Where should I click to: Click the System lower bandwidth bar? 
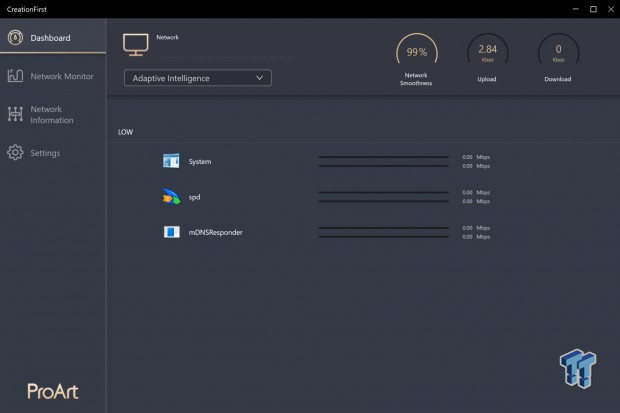(384, 166)
